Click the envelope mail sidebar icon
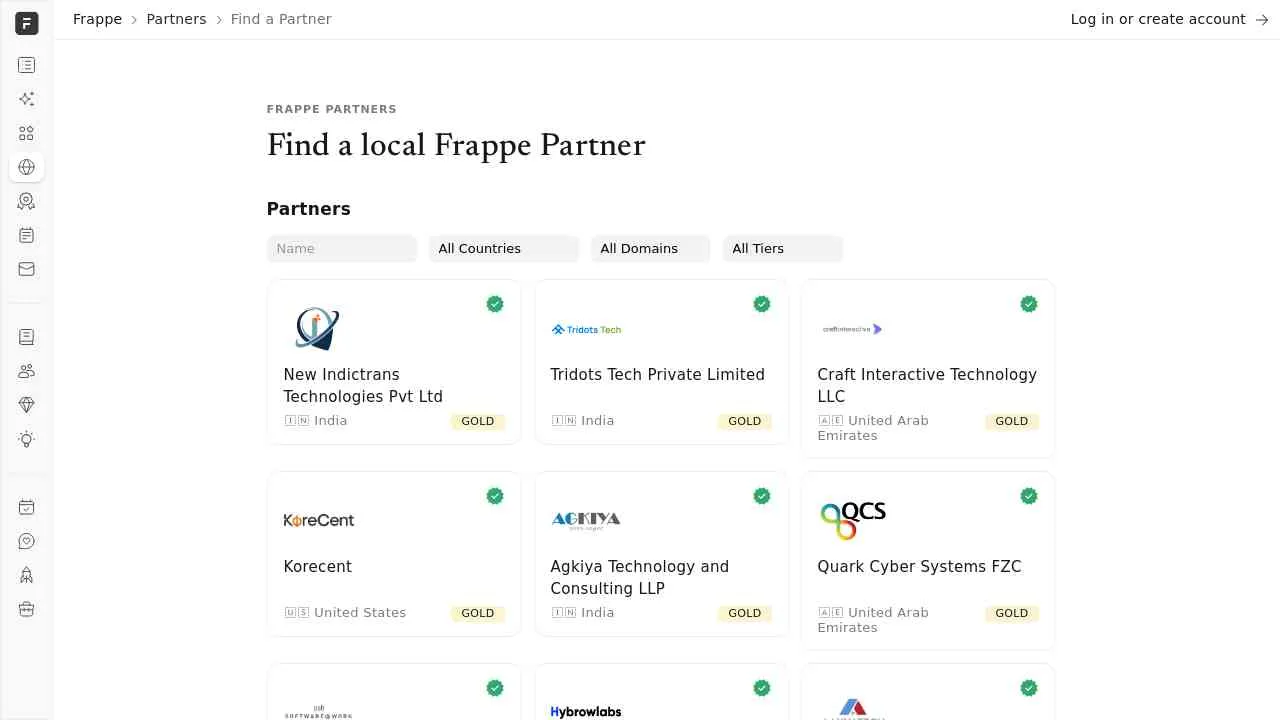Image resolution: width=1280 pixels, height=720 pixels. tap(27, 269)
